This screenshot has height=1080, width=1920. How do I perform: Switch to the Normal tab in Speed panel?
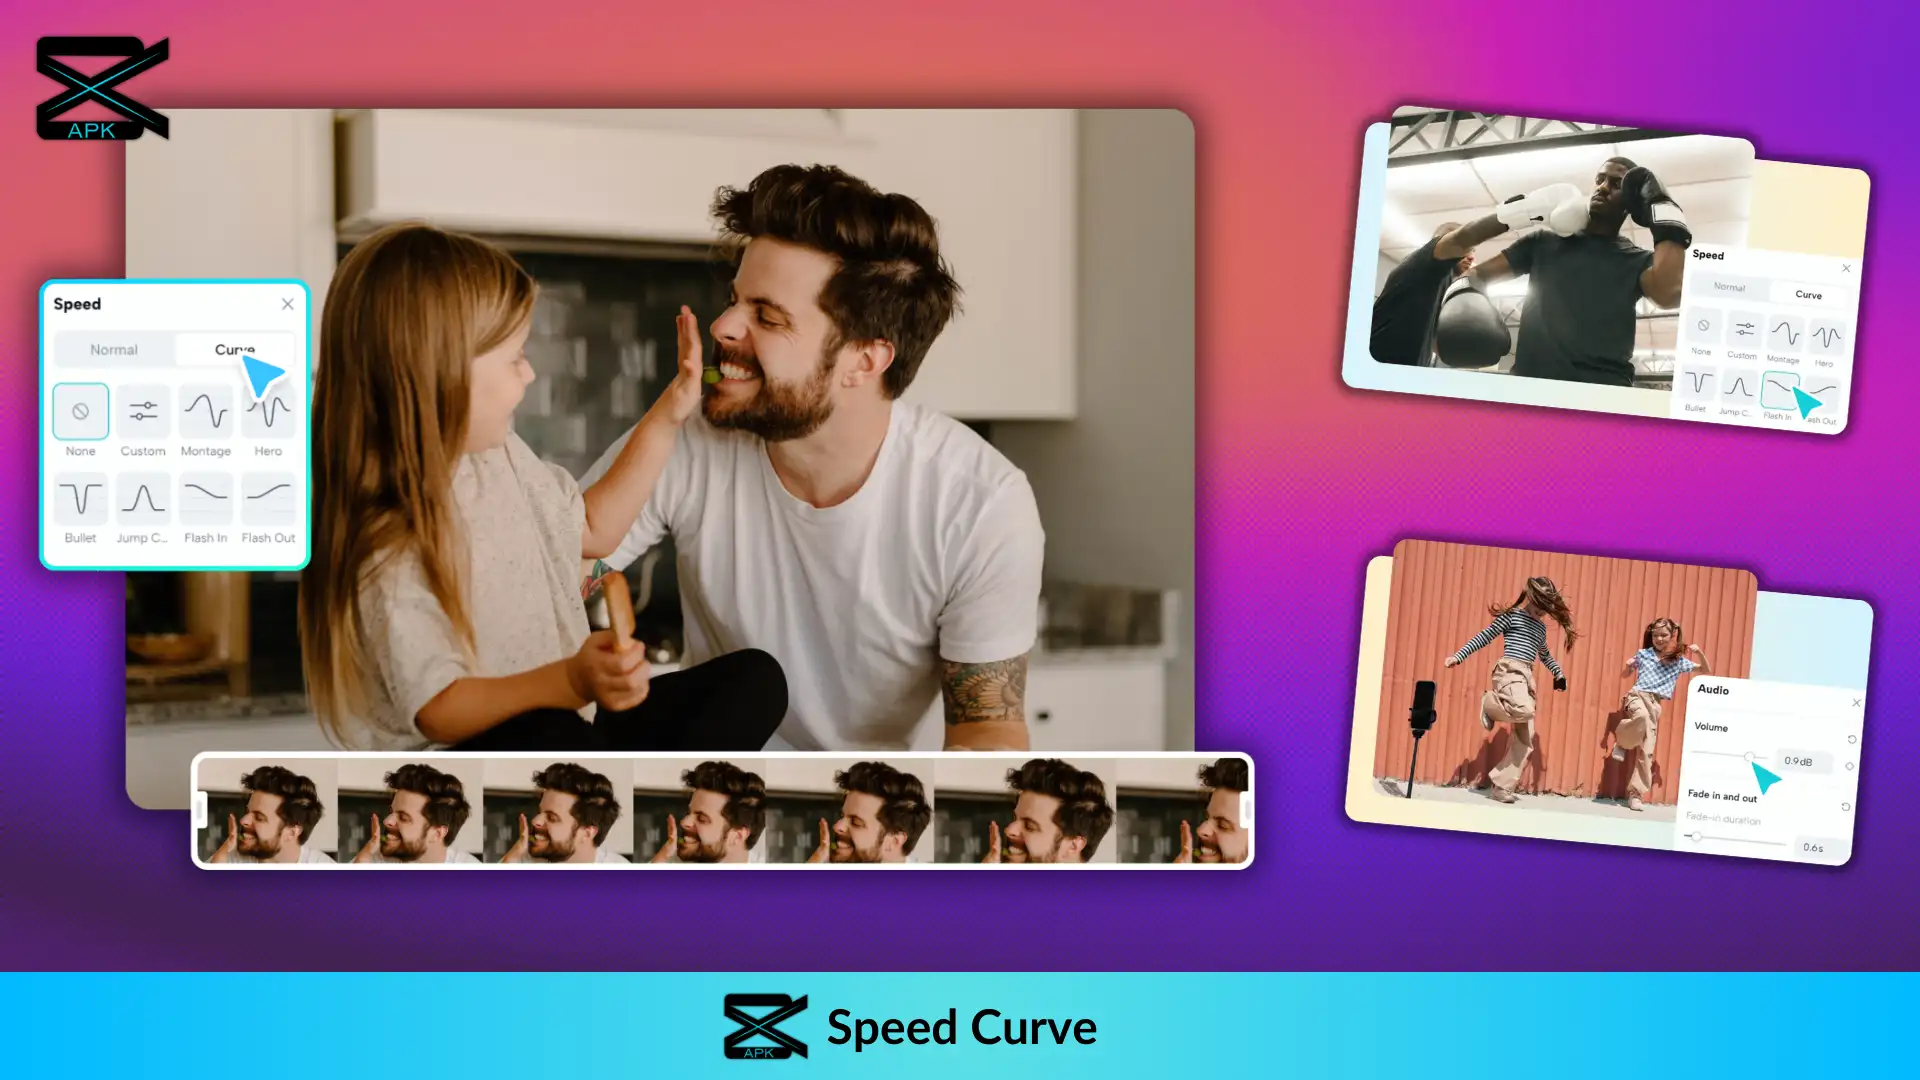tap(115, 349)
